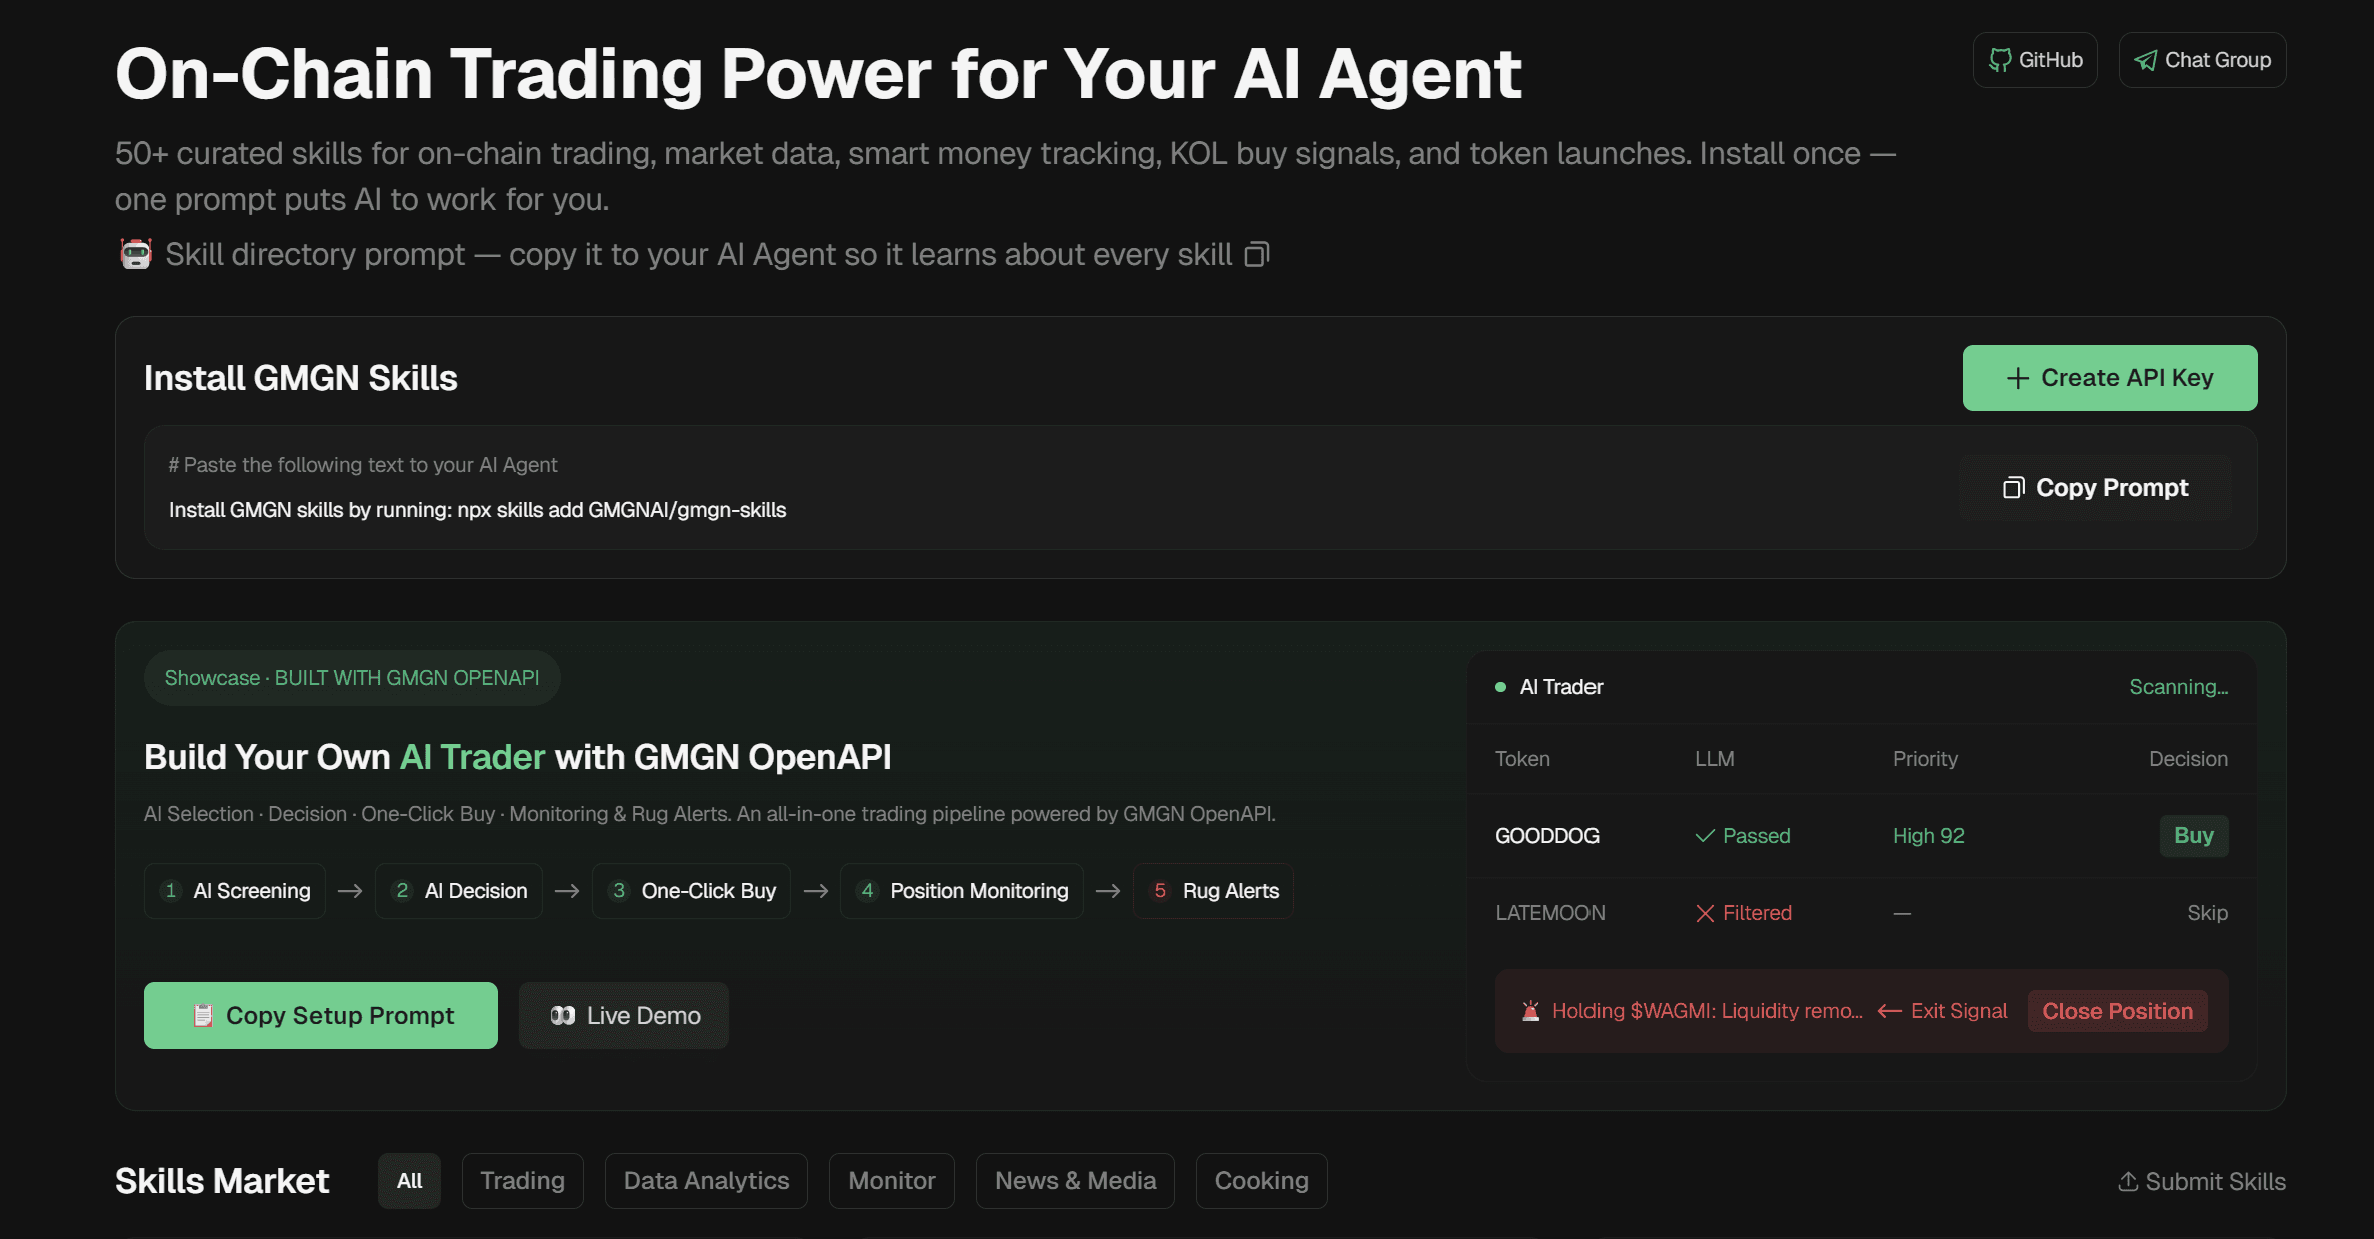
Task: Open the Chat Group link
Action: pyautogui.click(x=2202, y=60)
